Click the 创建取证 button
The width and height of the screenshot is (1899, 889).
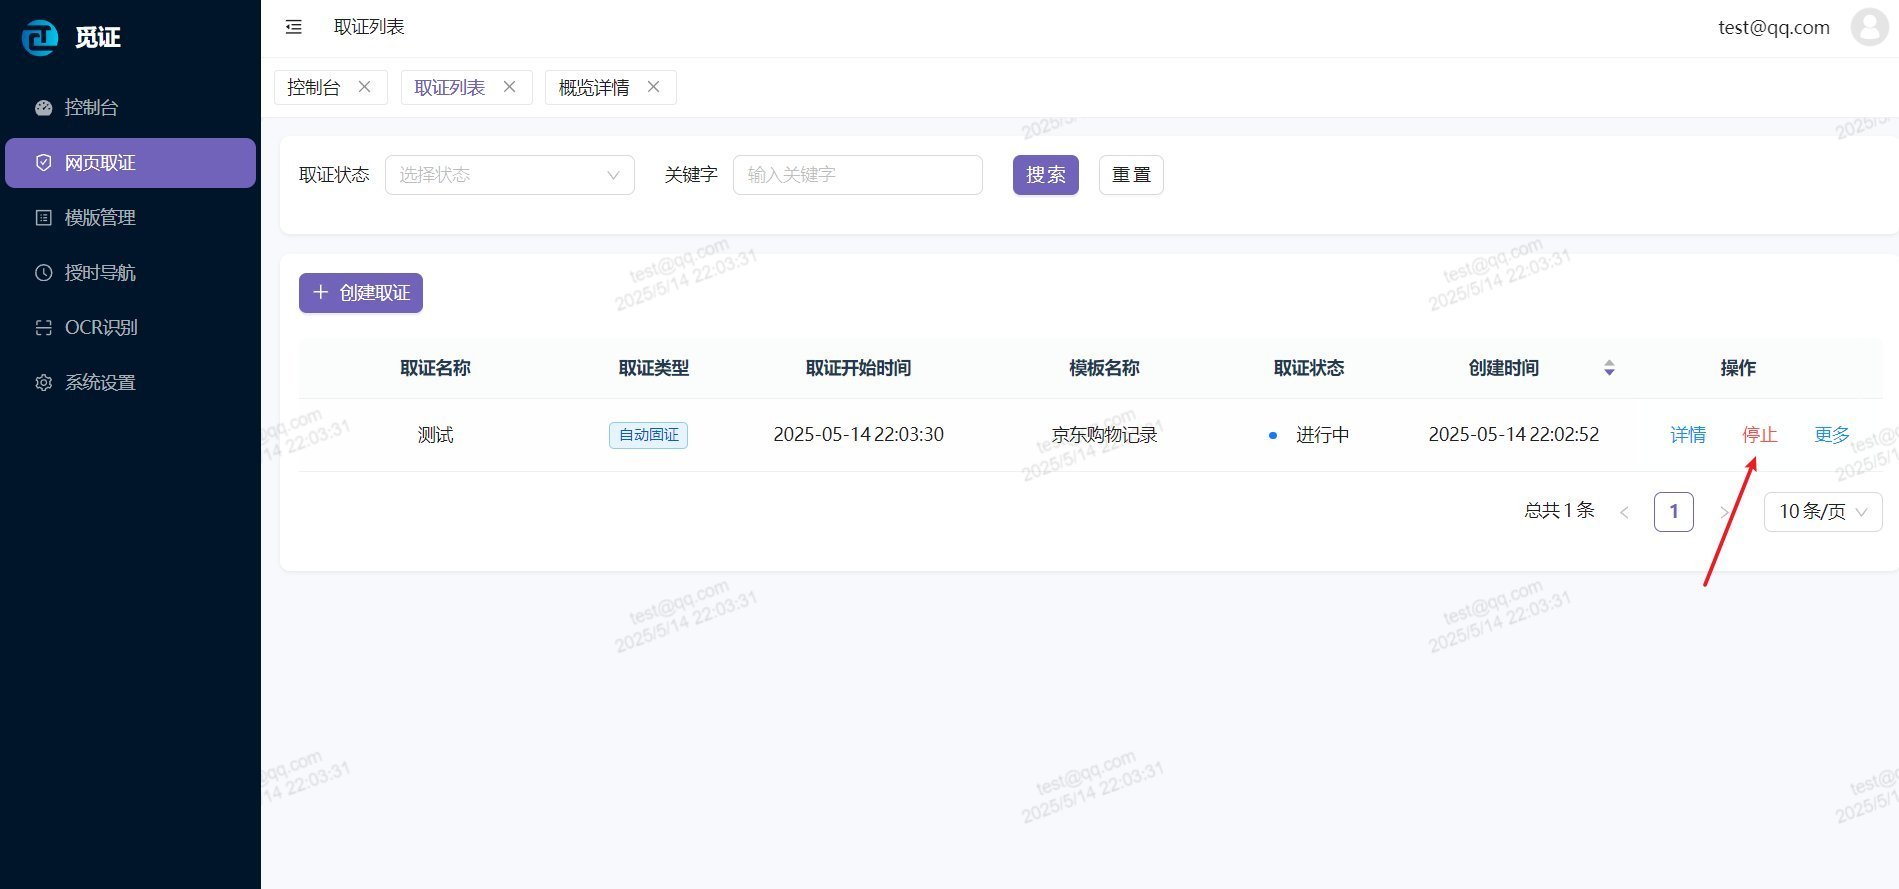361,293
